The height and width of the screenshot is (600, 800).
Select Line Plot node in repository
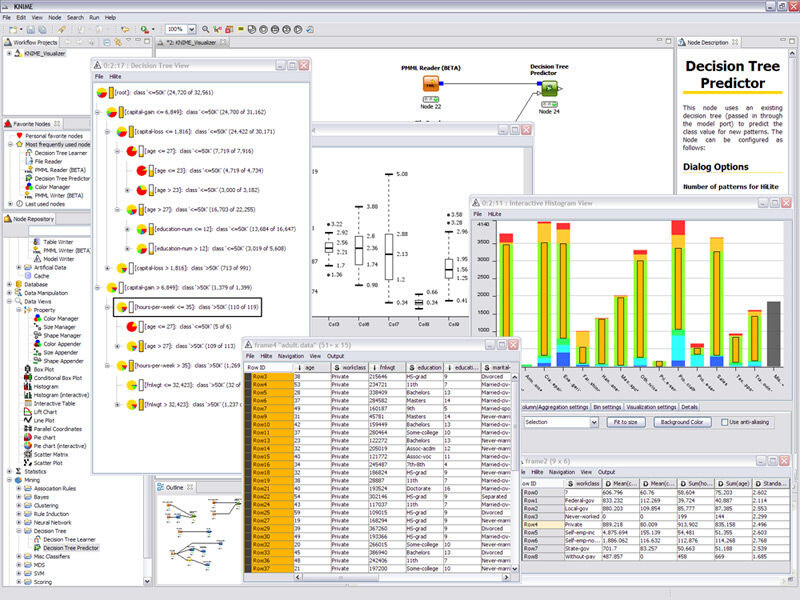[x=44, y=420]
